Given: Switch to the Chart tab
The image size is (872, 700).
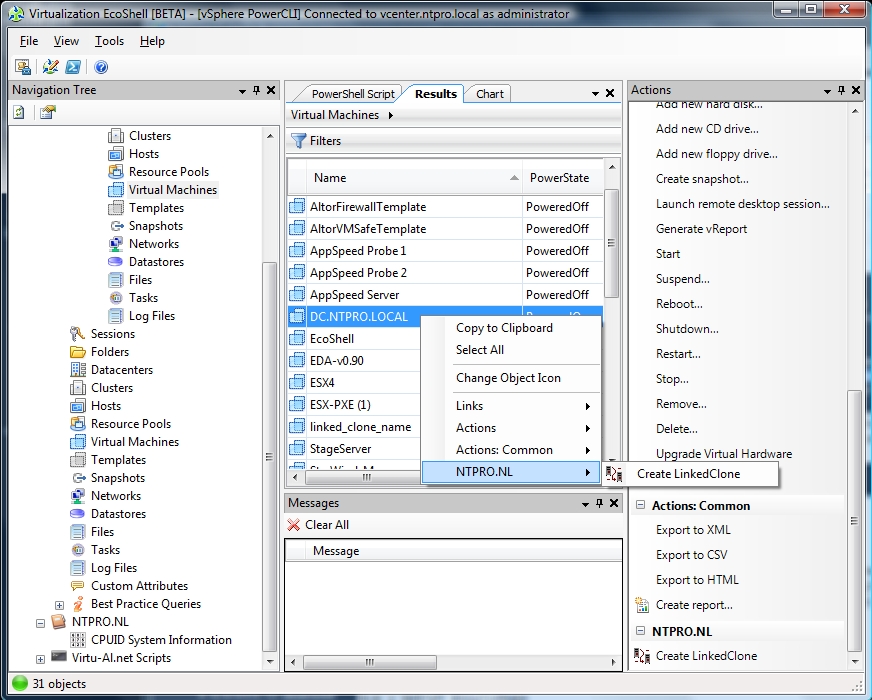Looking at the screenshot, I should point(489,94).
